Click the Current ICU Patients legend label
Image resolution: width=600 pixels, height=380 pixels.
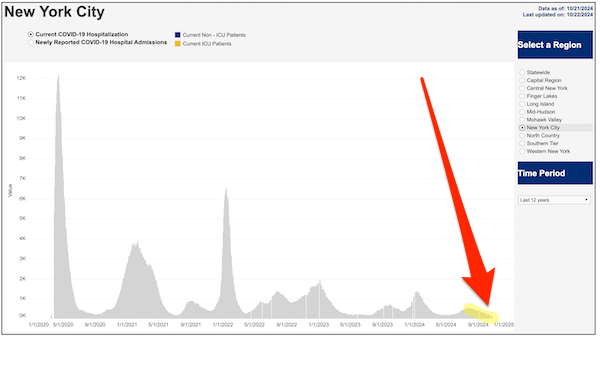point(207,44)
